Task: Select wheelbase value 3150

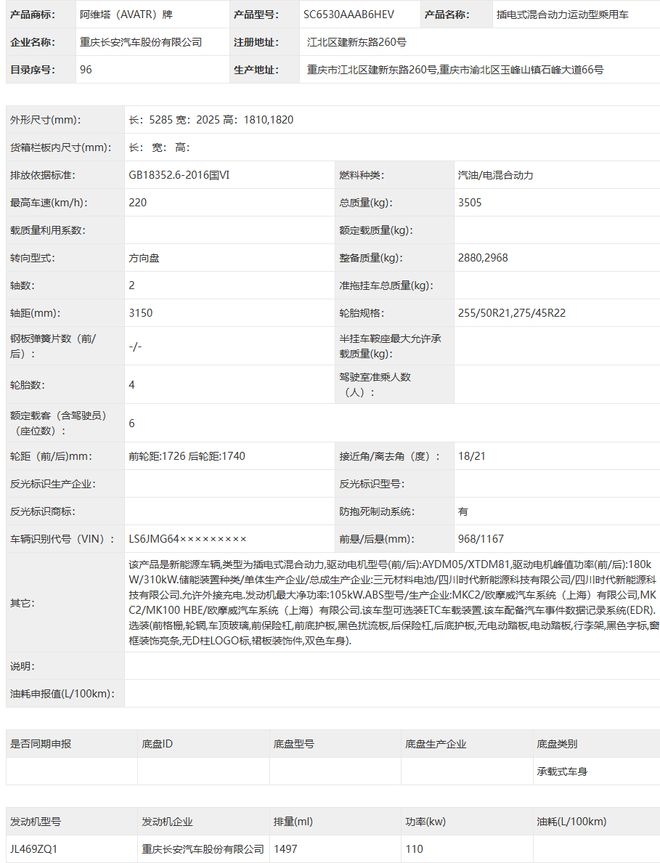Action: click(140, 313)
